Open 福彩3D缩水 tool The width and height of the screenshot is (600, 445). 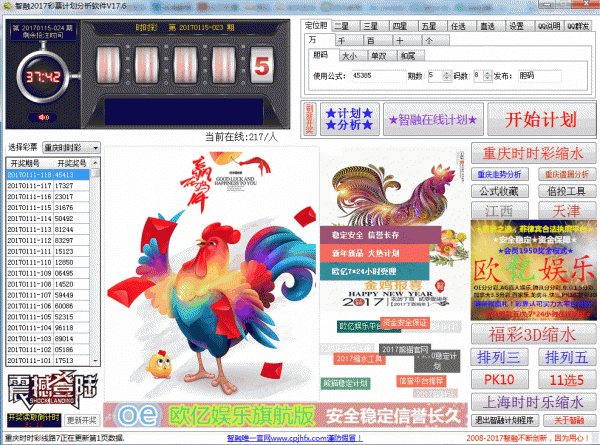coord(533,334)
